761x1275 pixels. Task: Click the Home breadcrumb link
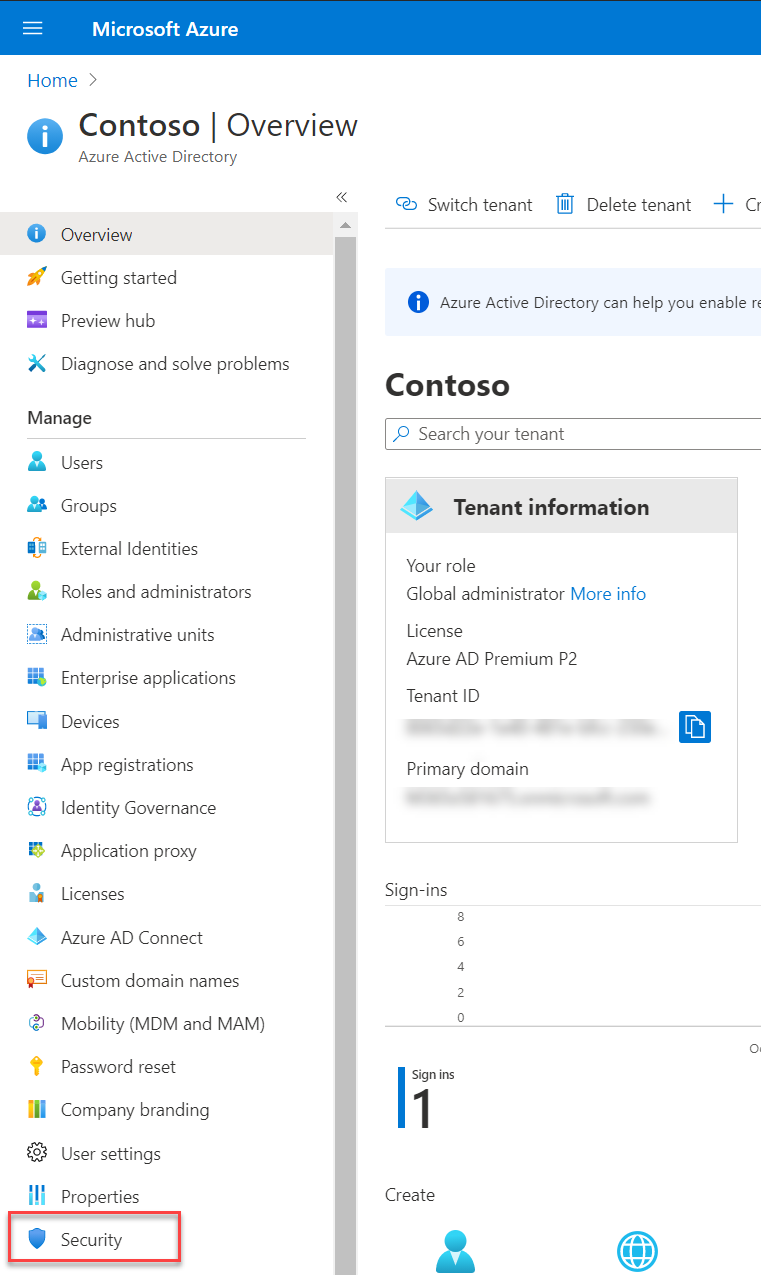tap(52, 80)
